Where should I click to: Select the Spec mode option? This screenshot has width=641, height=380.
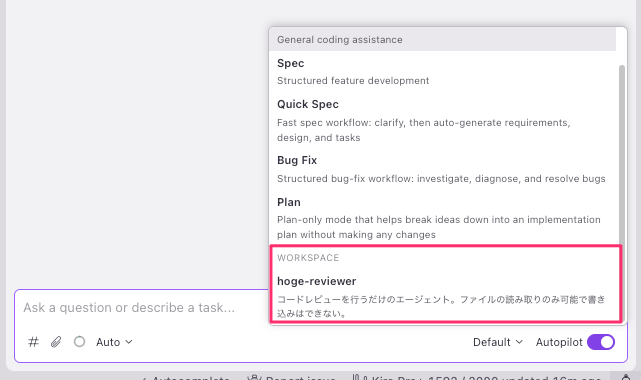coord(443,72)
